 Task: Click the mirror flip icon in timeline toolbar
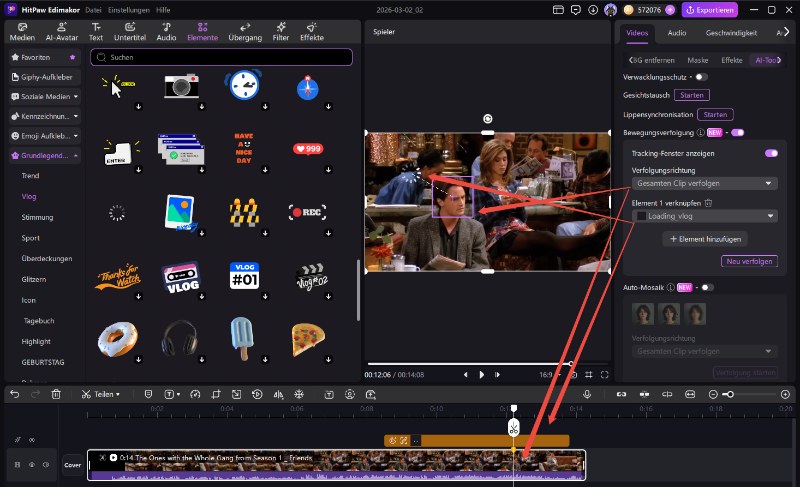tap(278, 394)
